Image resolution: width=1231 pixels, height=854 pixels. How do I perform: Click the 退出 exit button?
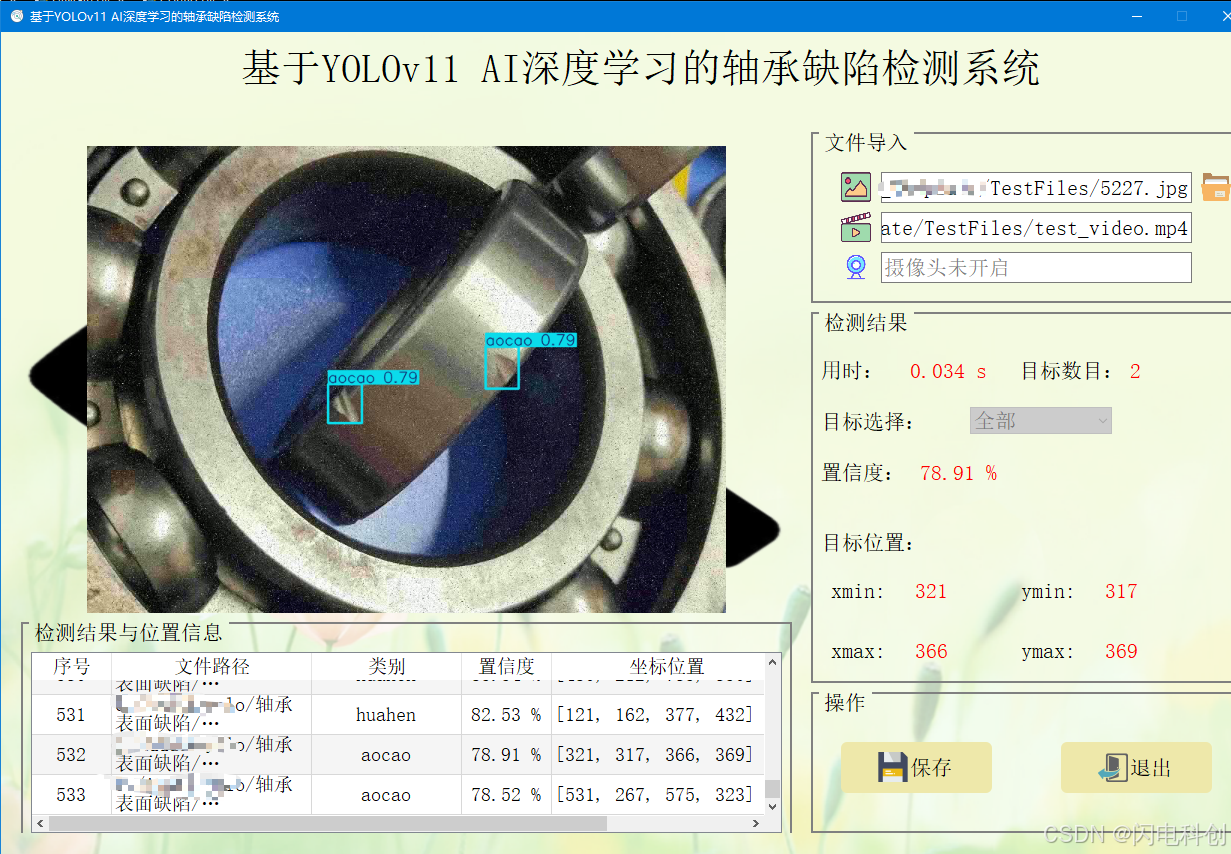pos(1136,768)
